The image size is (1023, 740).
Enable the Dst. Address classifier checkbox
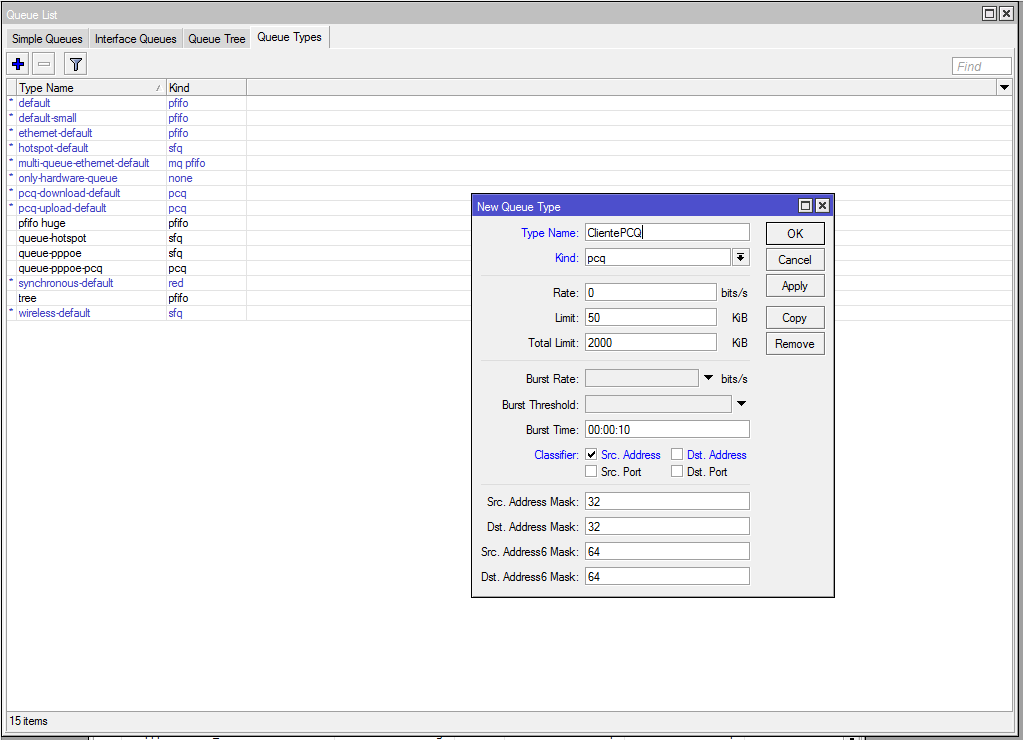tap(678, 455)
